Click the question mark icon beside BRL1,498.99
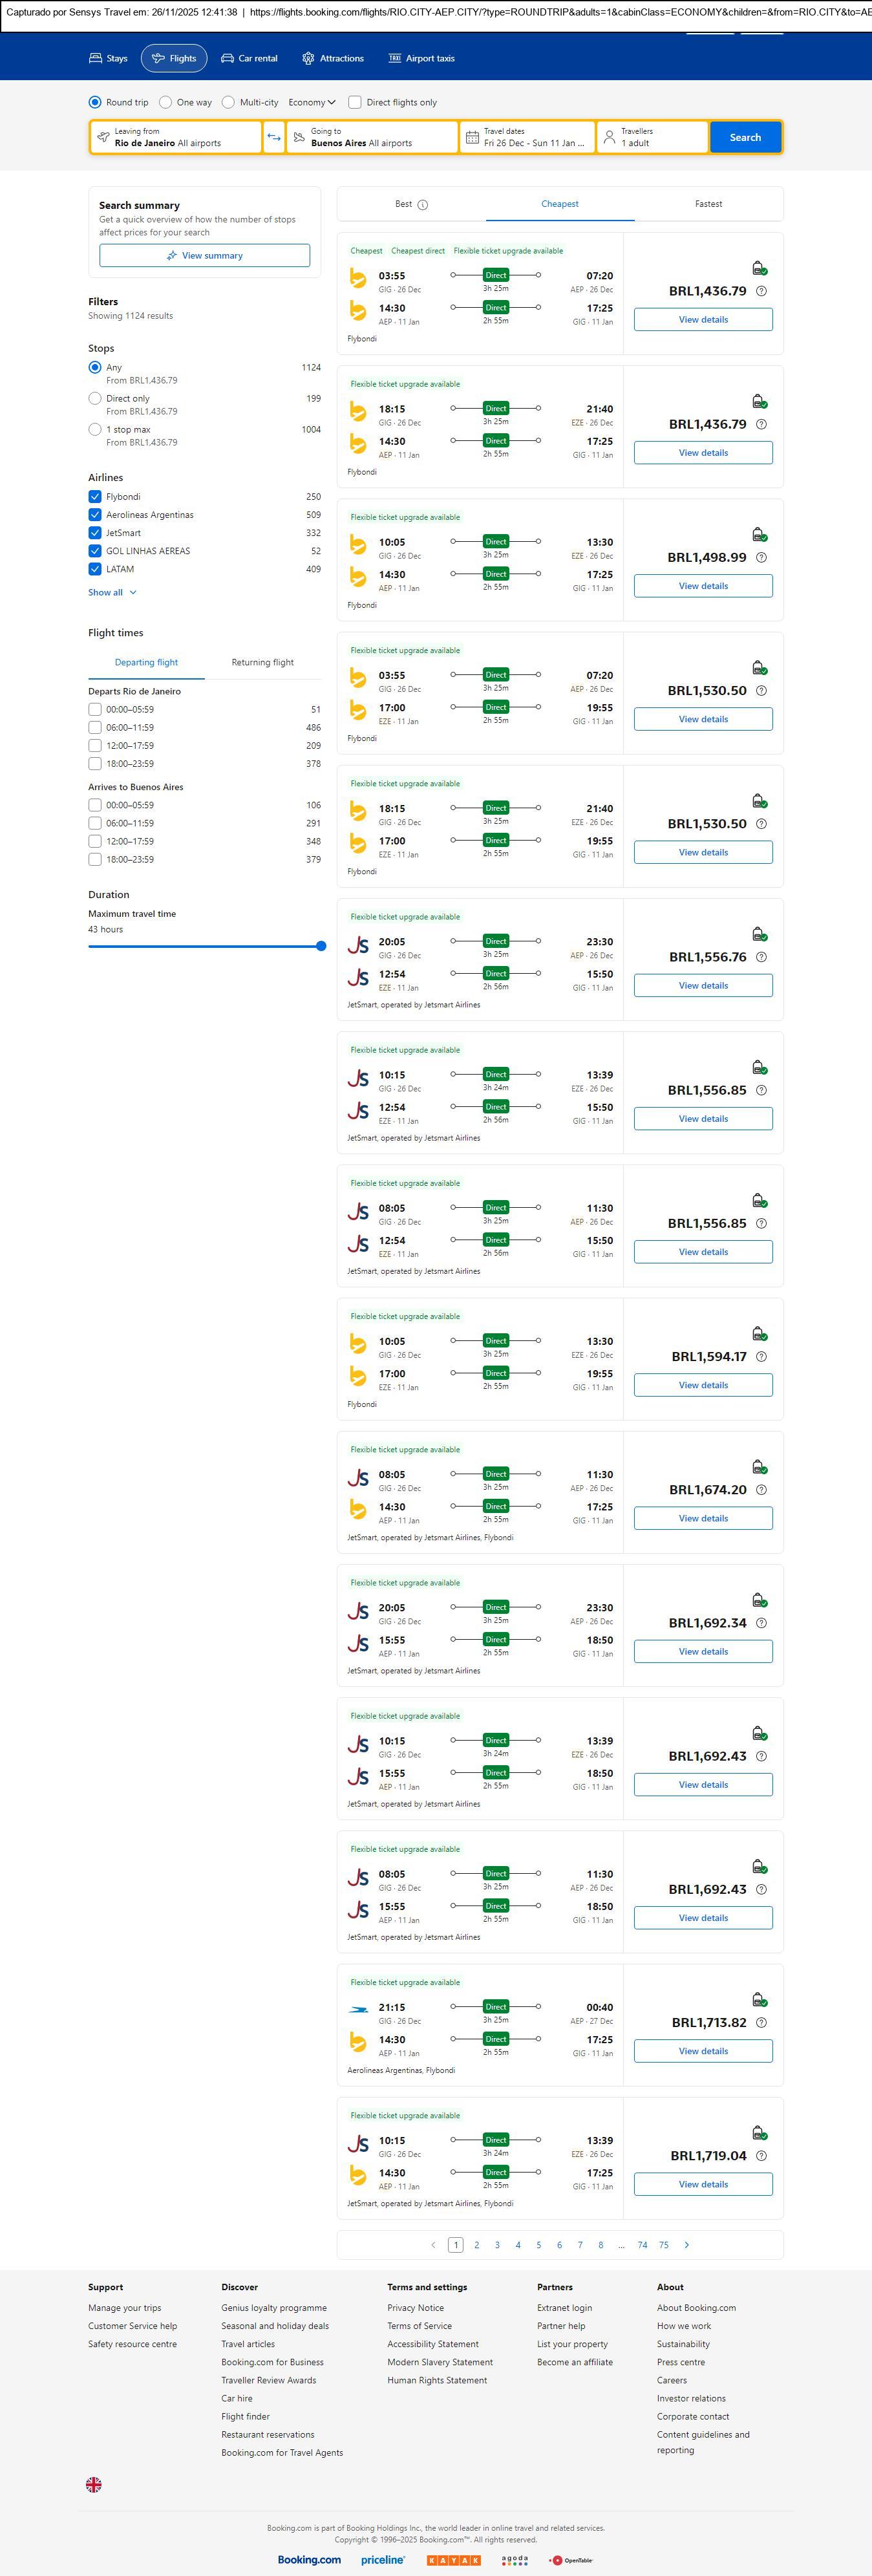This screenshot has height=2576, width=872. tap(761, 558)
